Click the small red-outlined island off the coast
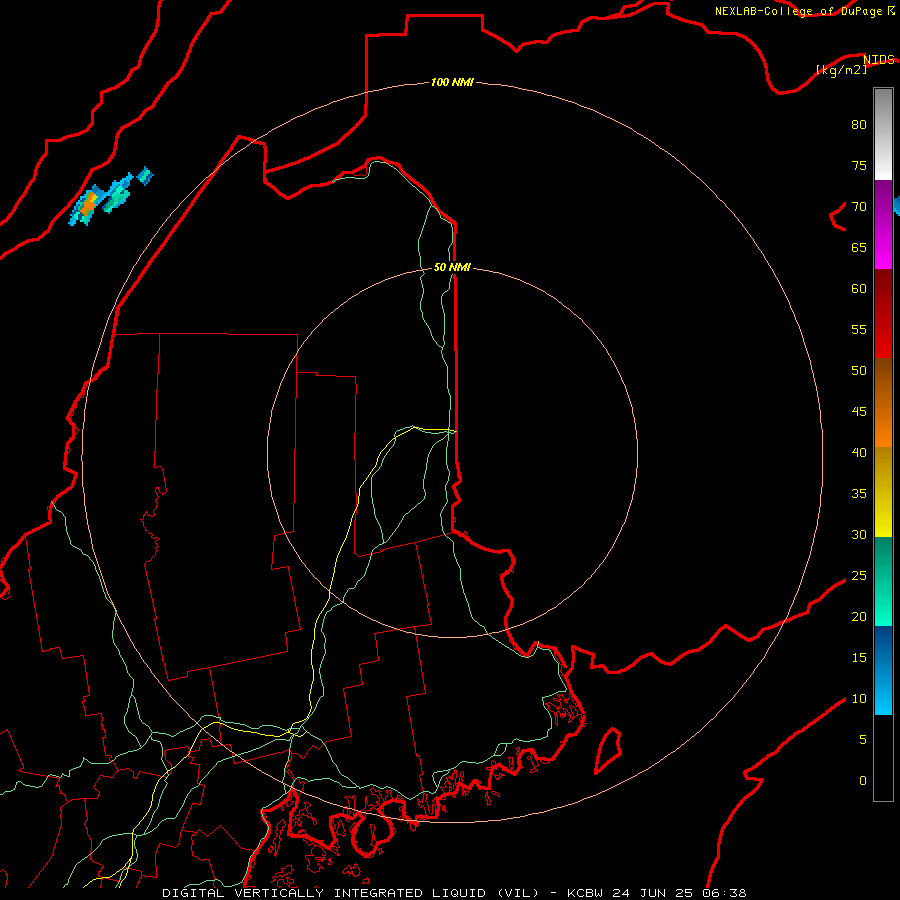Screen dimensions: 900x900 click(608, 751)
